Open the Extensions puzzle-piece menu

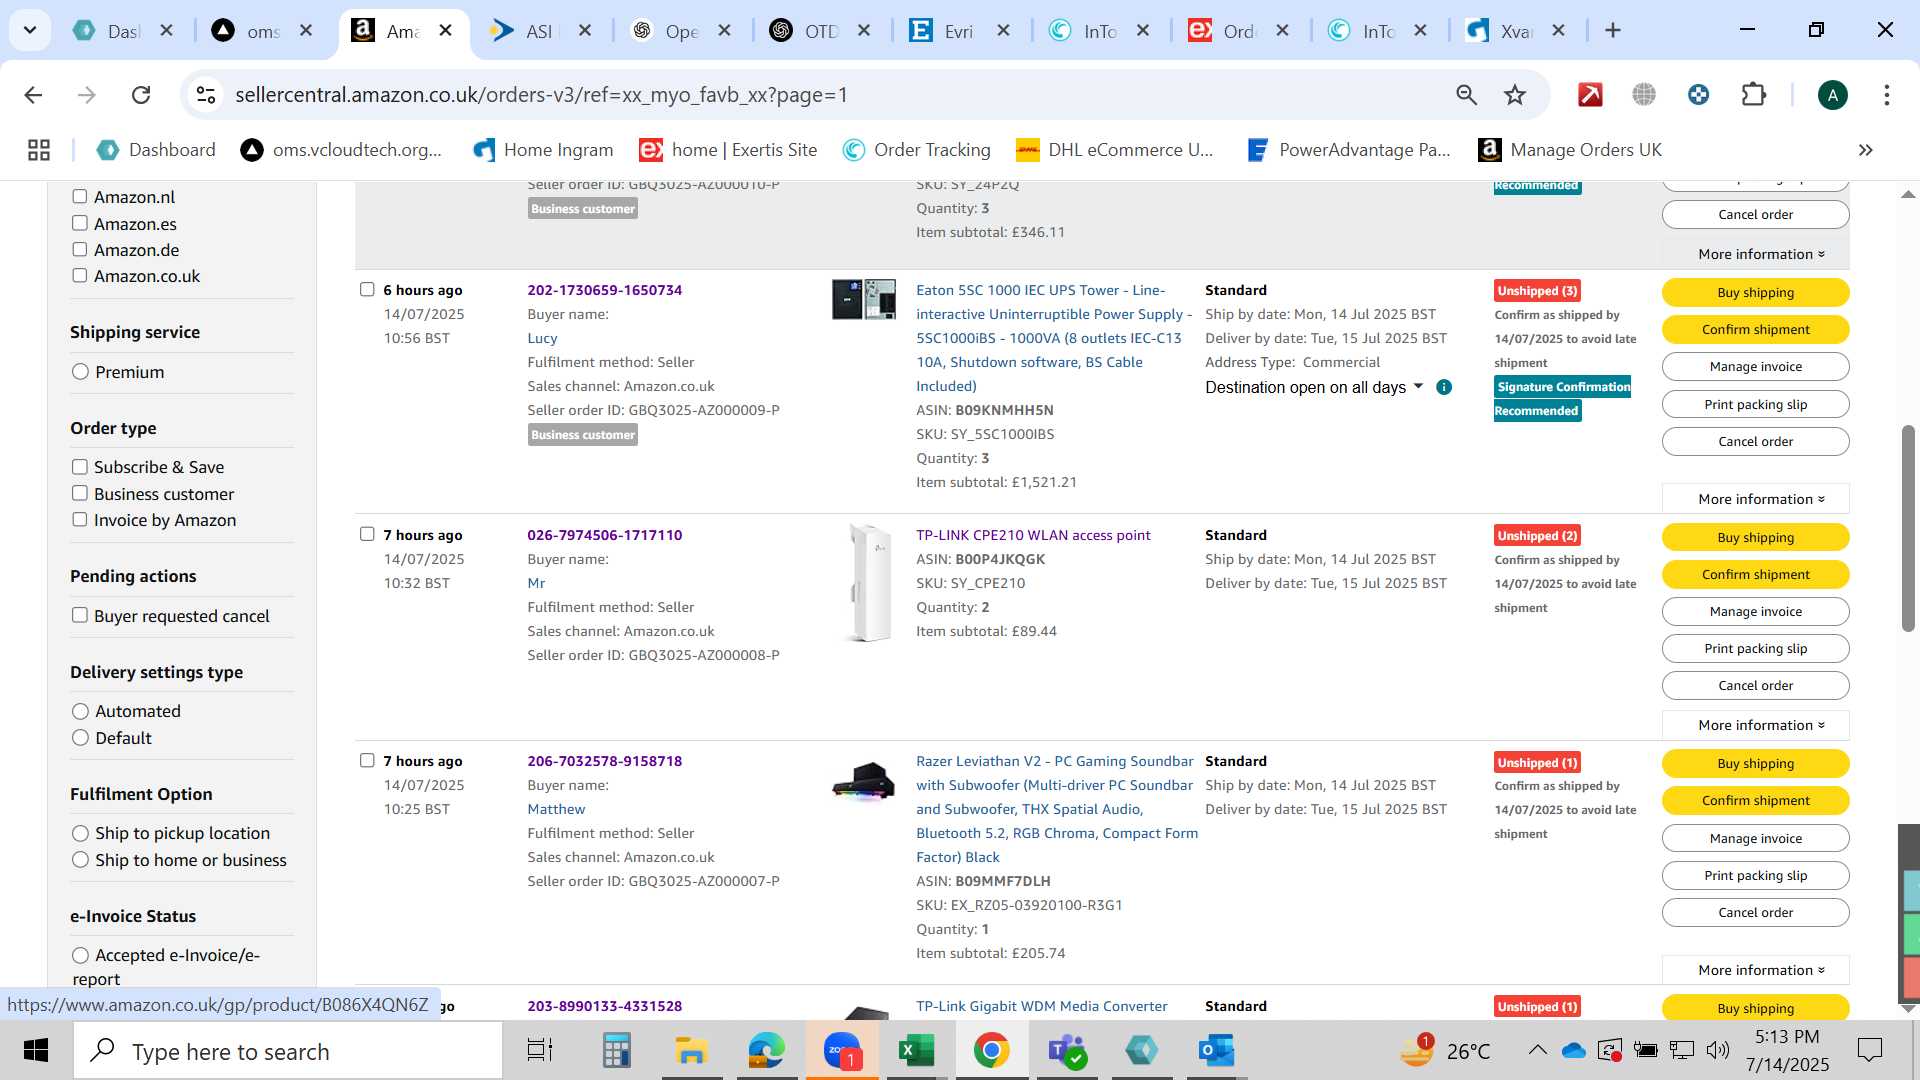point(1753,95)
